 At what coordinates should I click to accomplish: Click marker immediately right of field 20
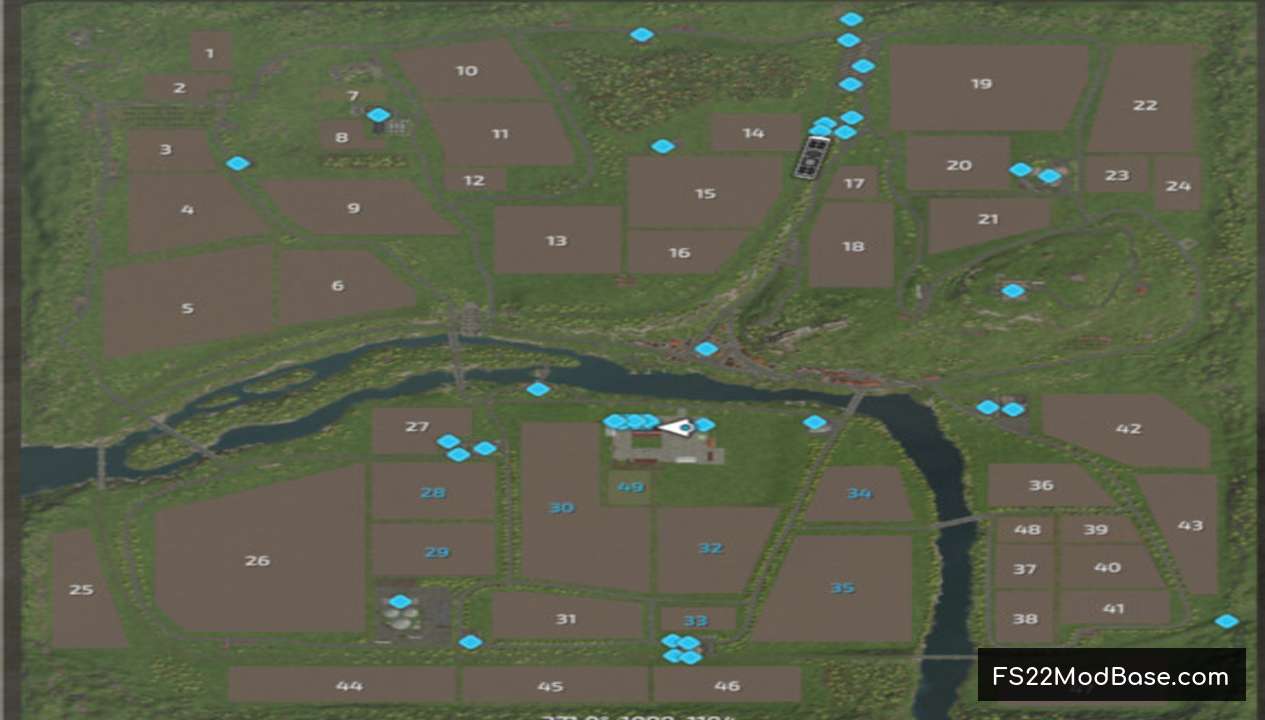point(1020,170)
